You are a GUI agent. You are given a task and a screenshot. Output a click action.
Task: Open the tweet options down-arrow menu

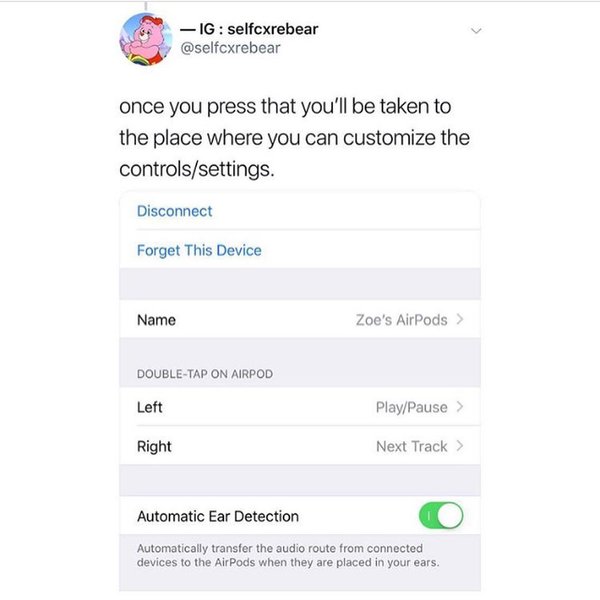pyautogui.click(x=476, y=31)
